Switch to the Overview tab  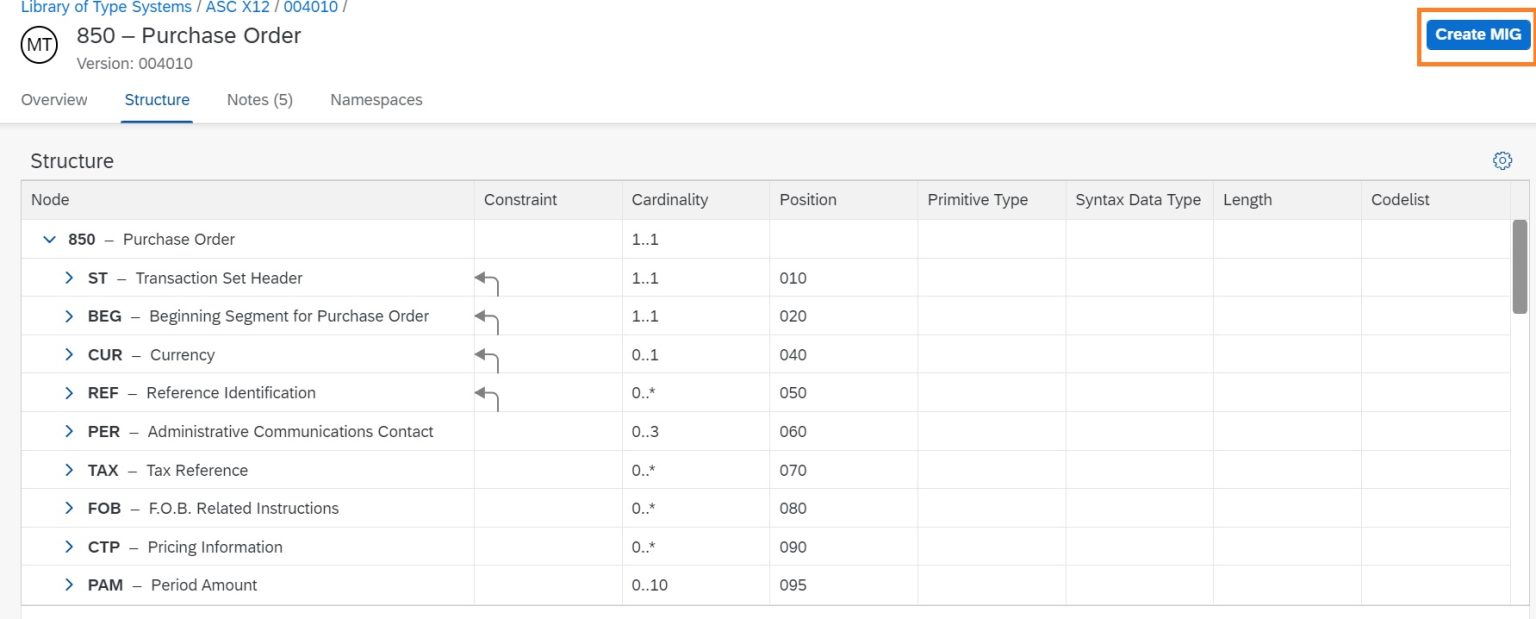coord(54,99)
